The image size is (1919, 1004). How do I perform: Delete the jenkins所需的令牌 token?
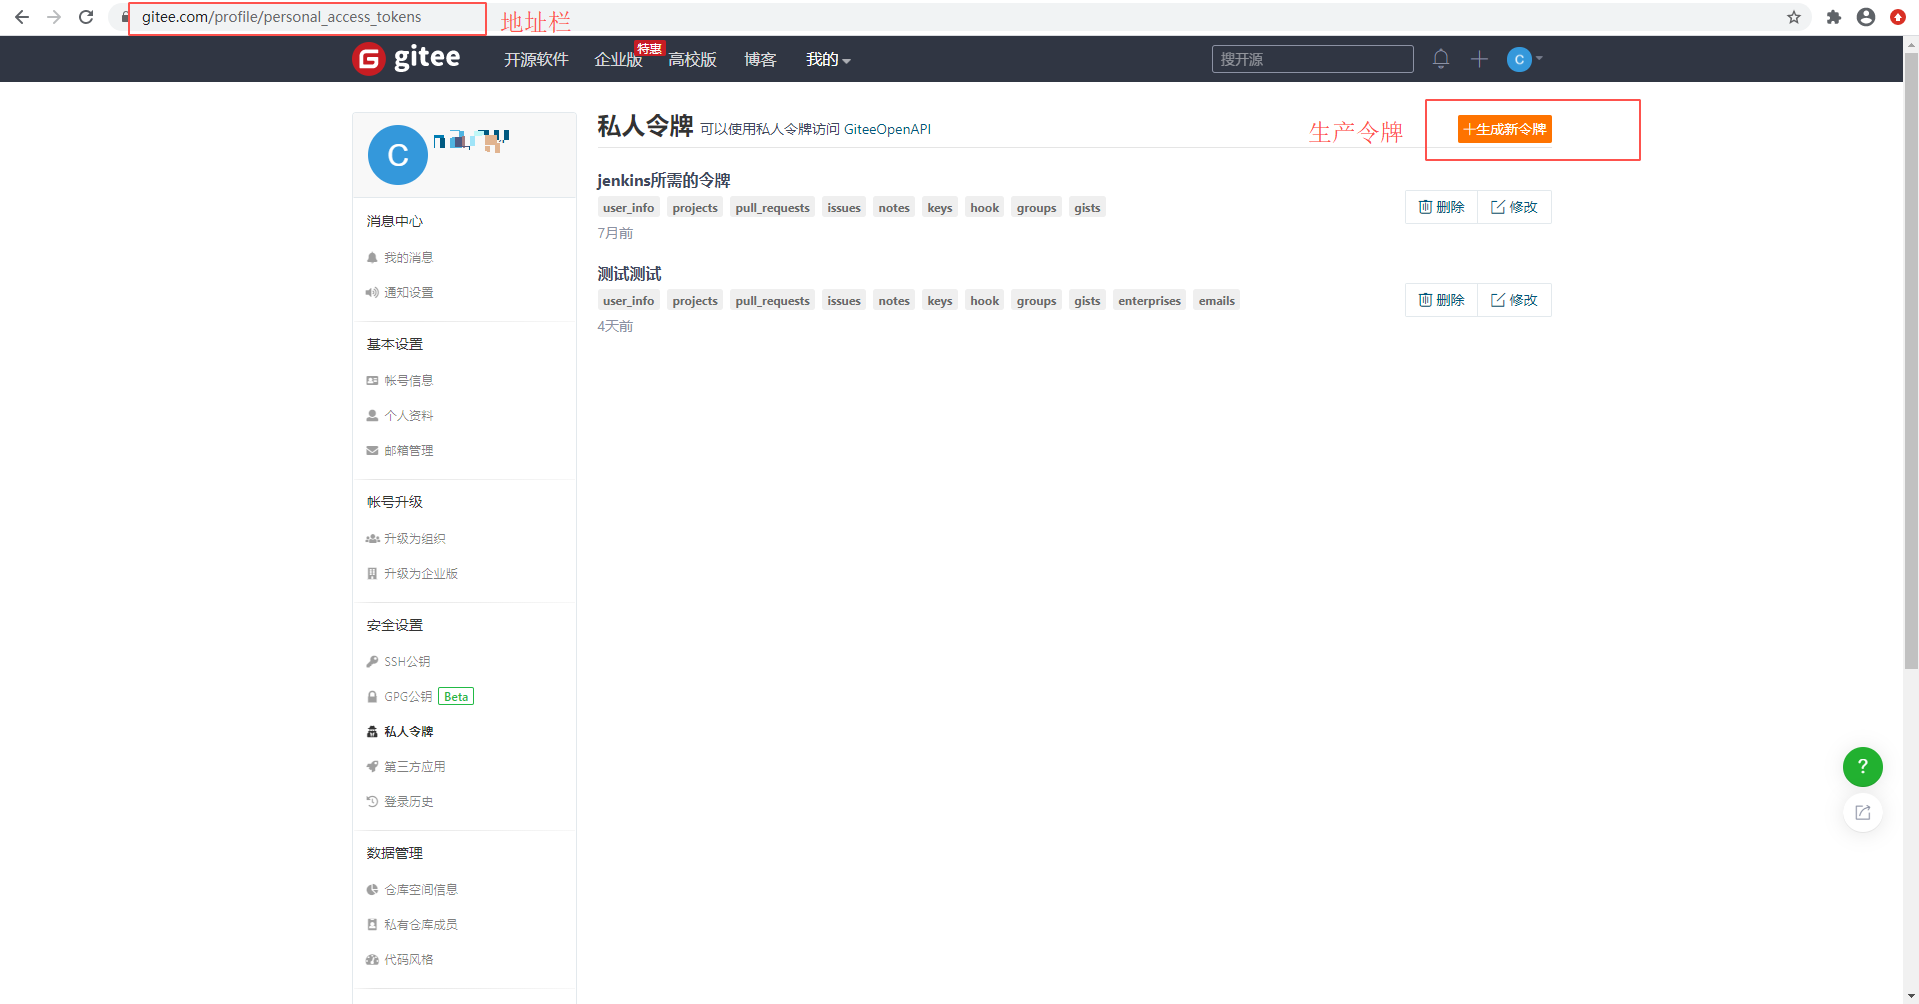point(1441,207)
